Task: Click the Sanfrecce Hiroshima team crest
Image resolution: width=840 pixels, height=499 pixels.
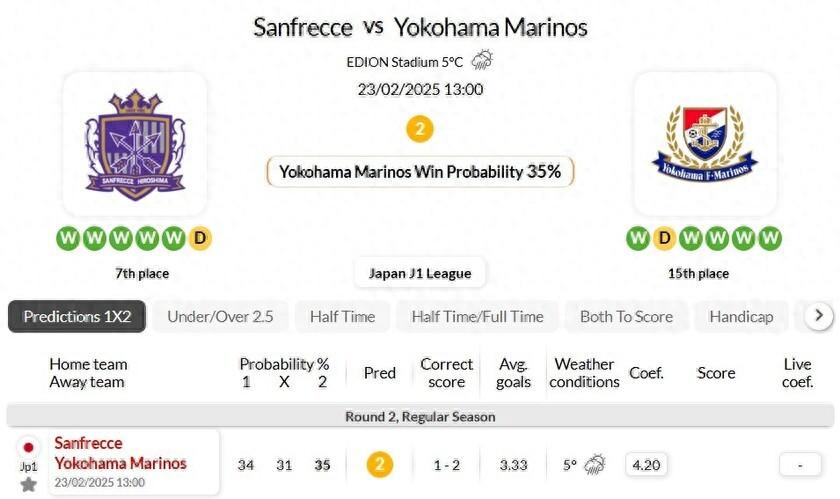Action: coord(135,144)
